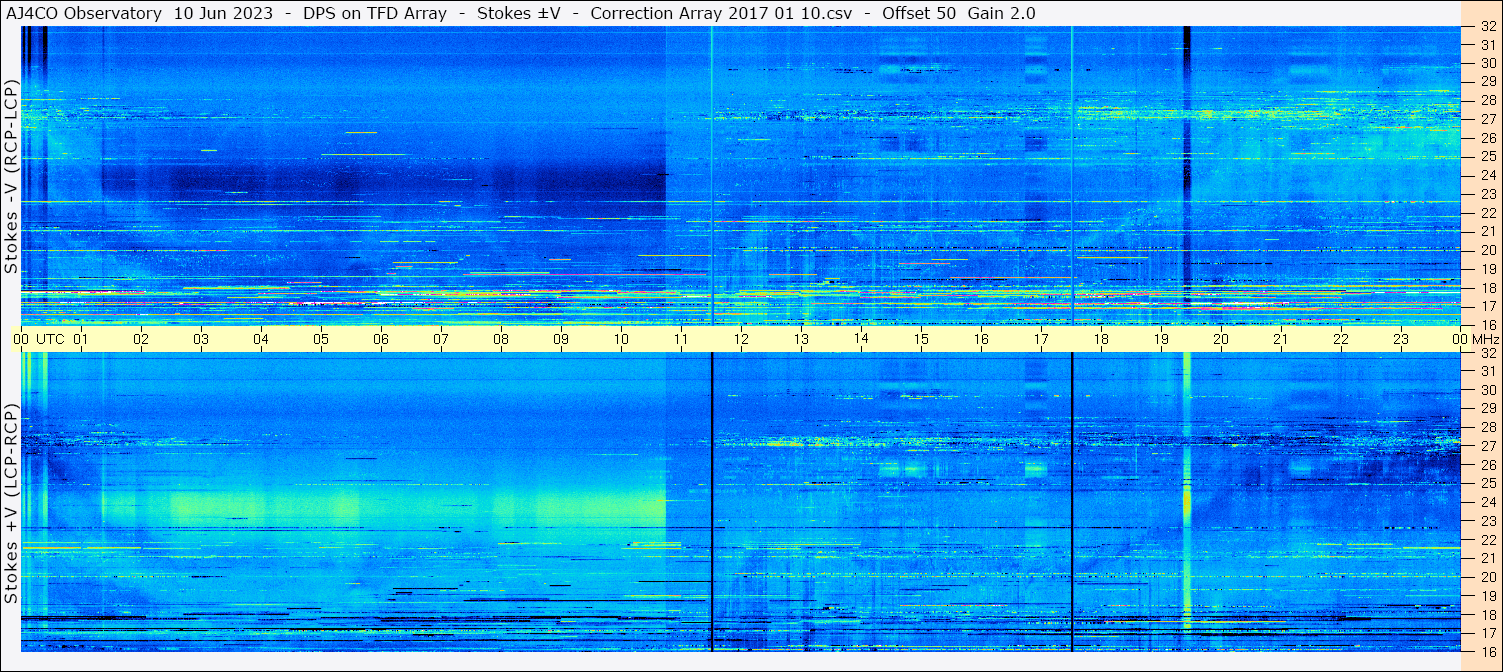
Task: Select hour 22 on the UTC time axis
Action: click(x=1341, y=339)
